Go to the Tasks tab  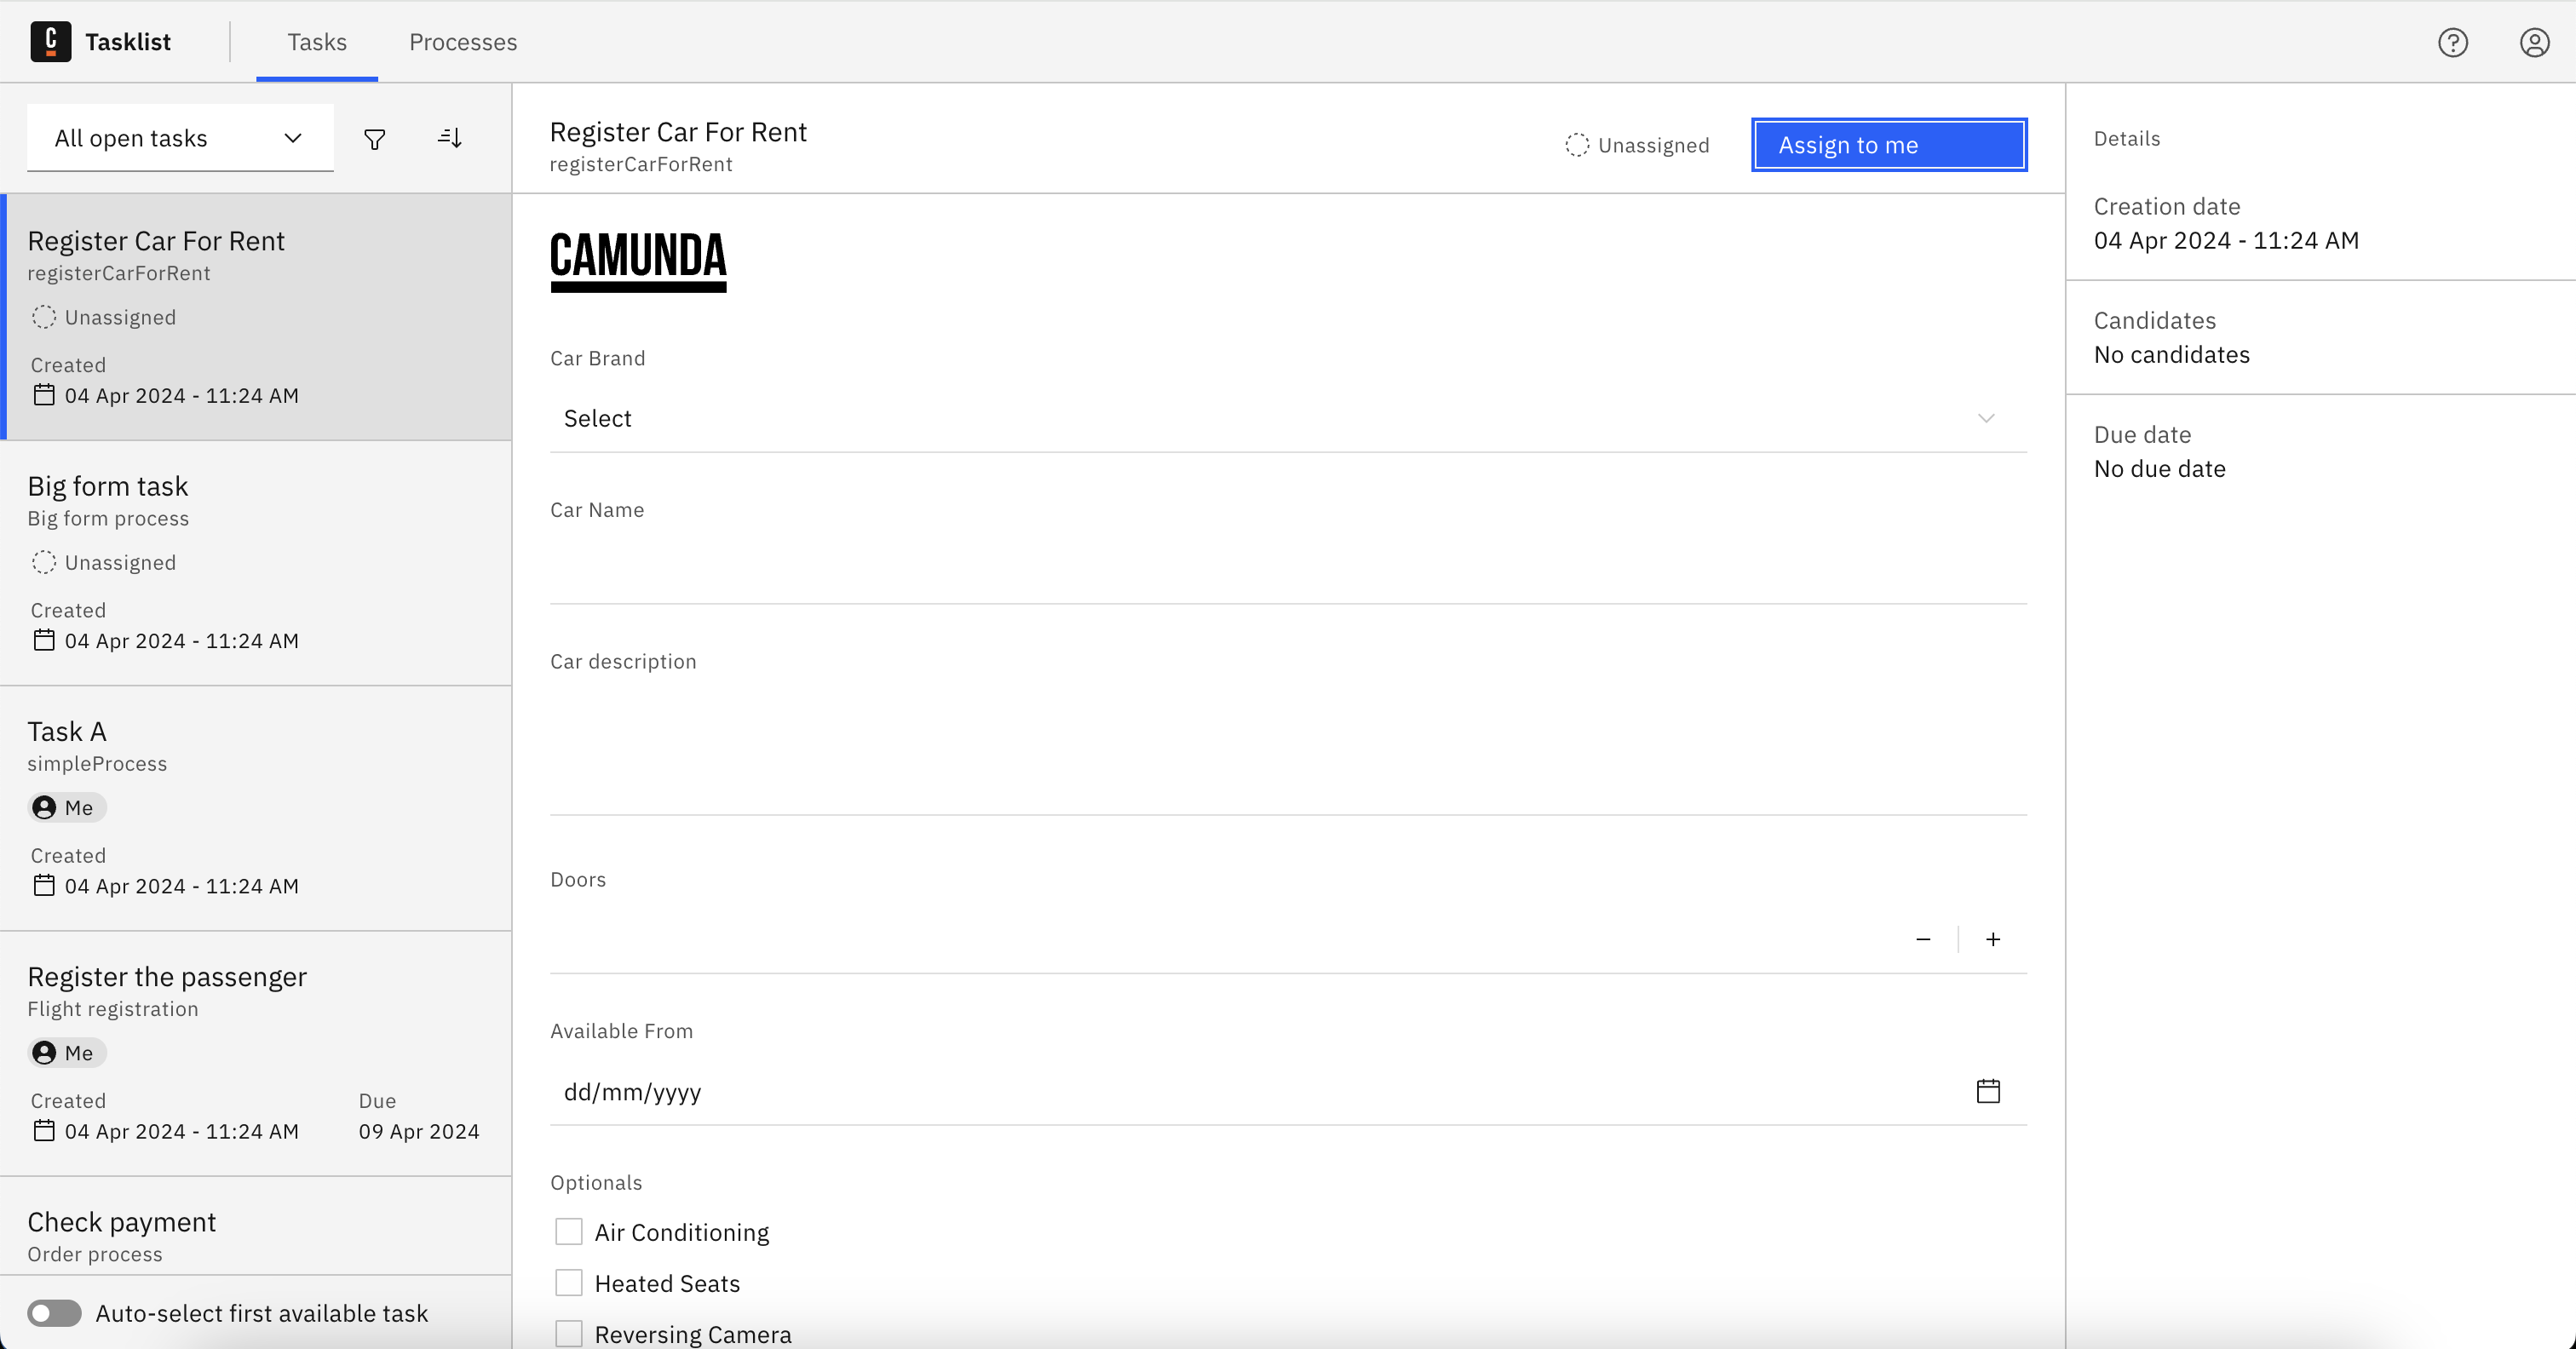point(317,42)
